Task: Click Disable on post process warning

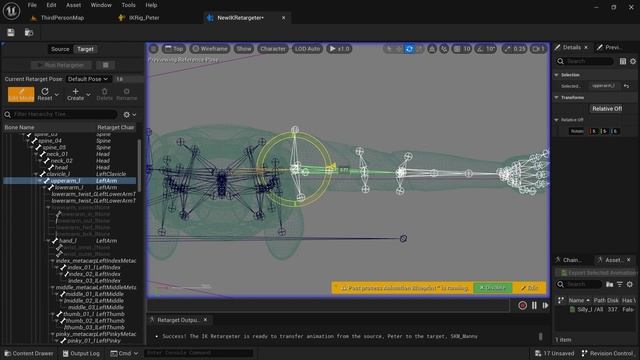Action: coord(493,288)
